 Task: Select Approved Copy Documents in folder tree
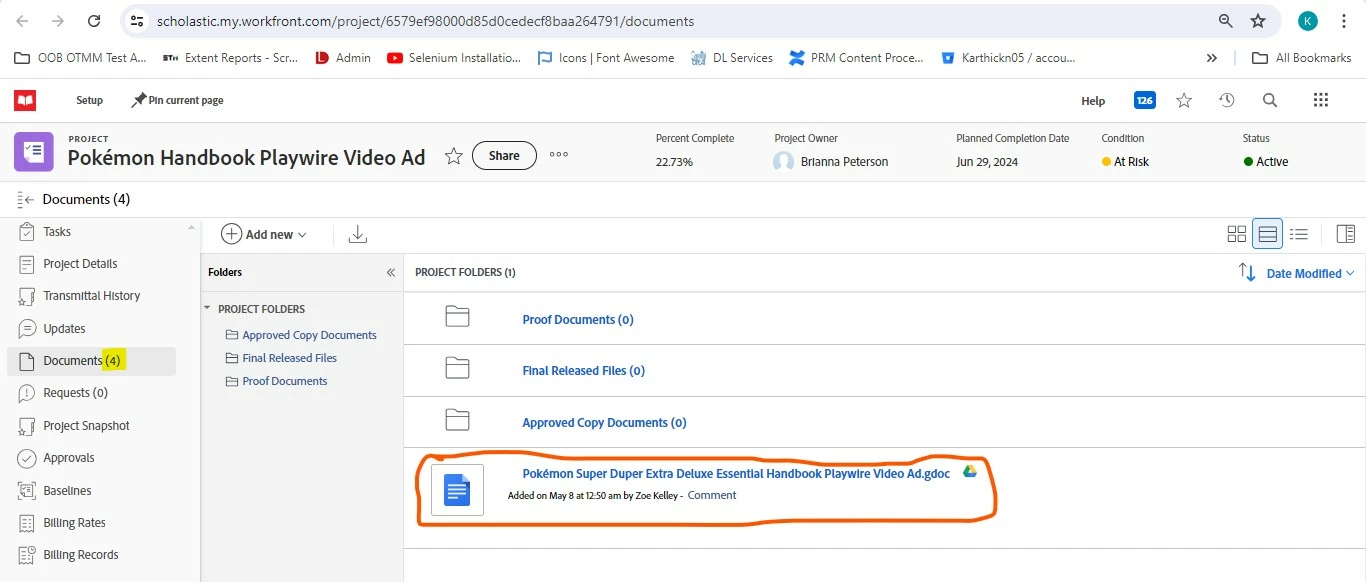tap(309, 335)
